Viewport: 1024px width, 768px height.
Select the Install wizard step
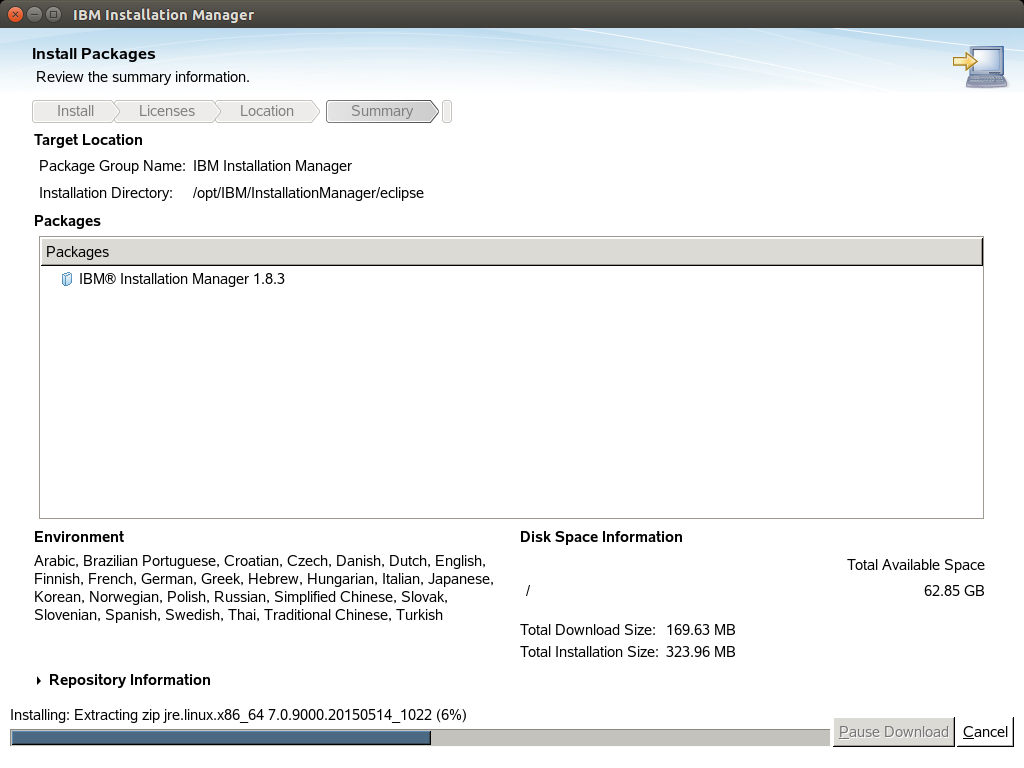tap(74, 111)
